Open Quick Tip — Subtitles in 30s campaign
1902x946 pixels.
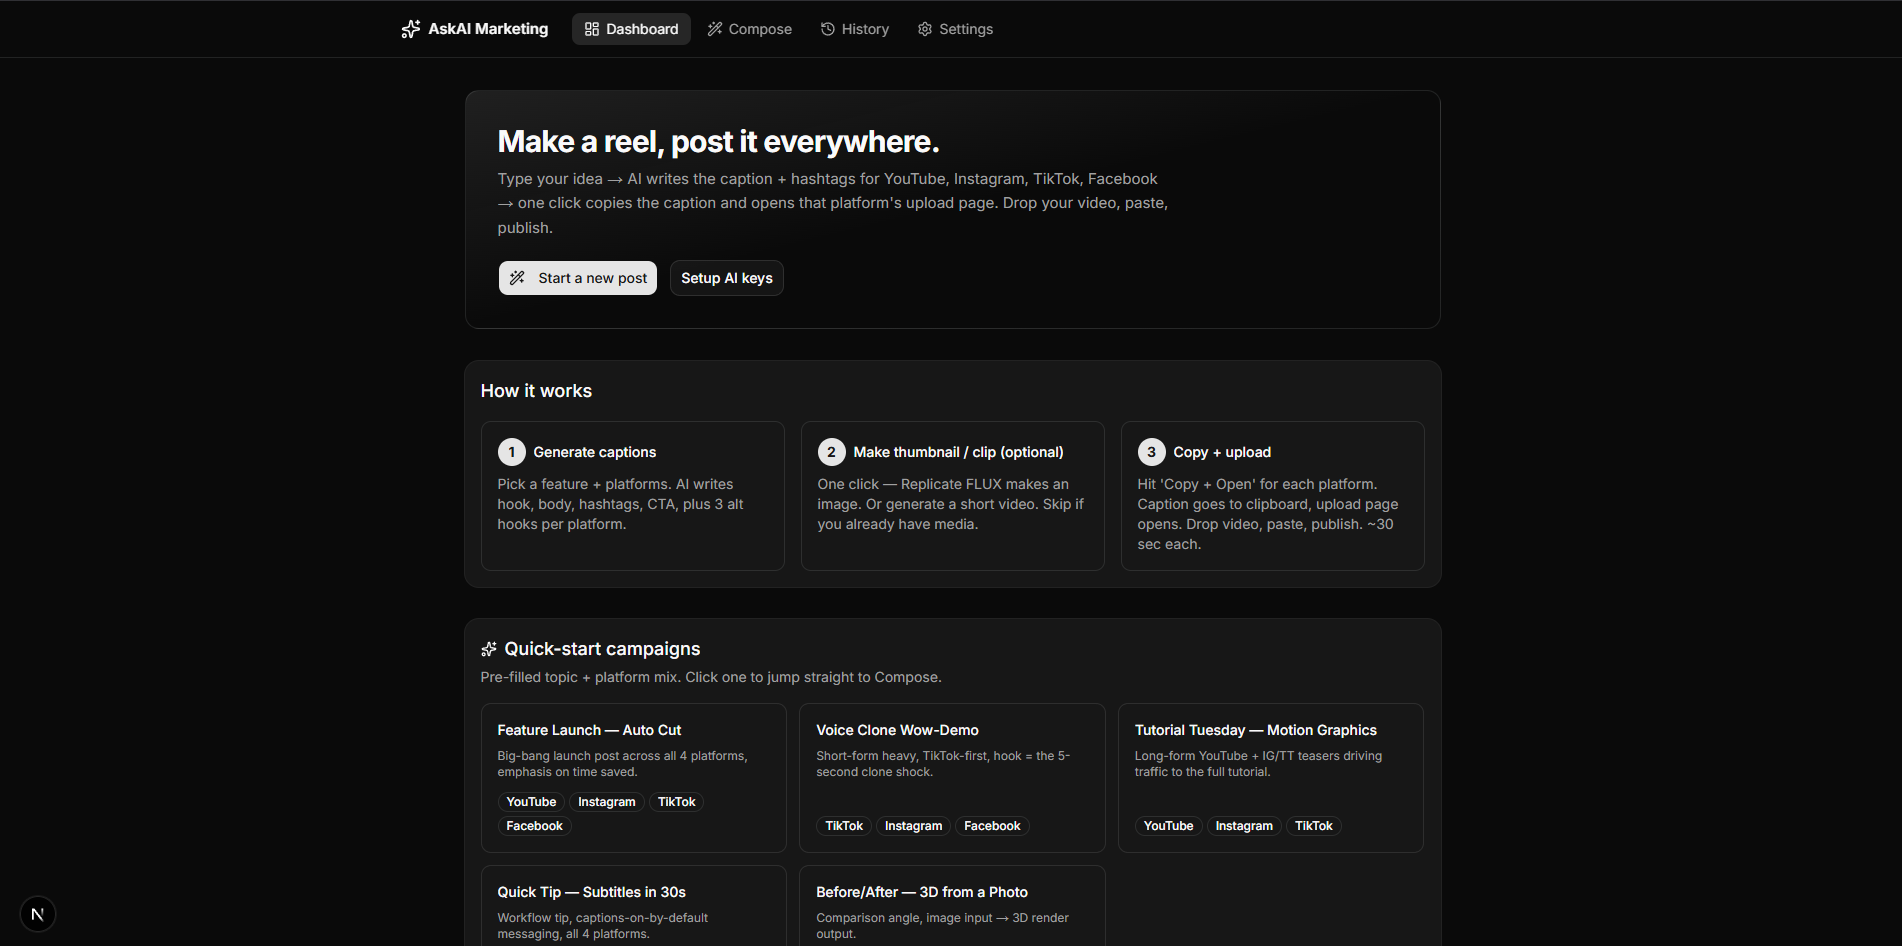coord(634,906)
